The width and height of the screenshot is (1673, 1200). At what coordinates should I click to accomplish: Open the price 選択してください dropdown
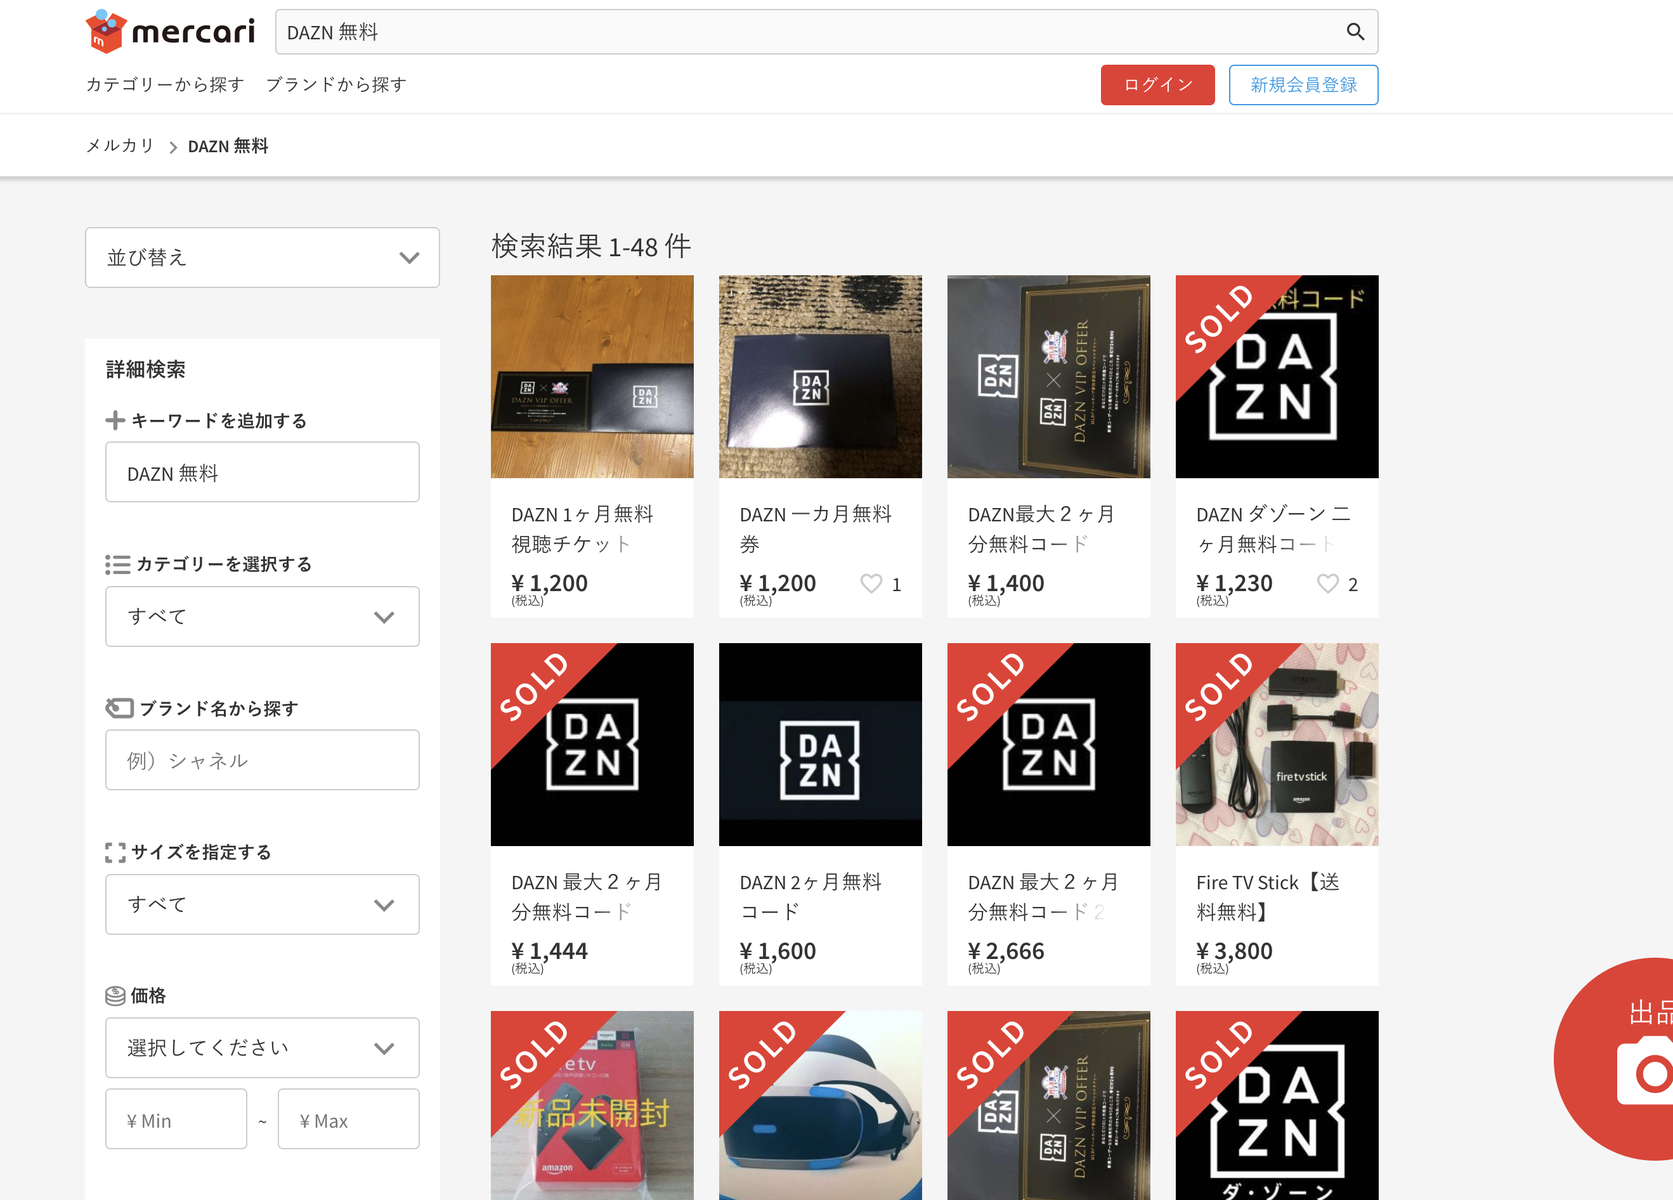coord(262,1048)
